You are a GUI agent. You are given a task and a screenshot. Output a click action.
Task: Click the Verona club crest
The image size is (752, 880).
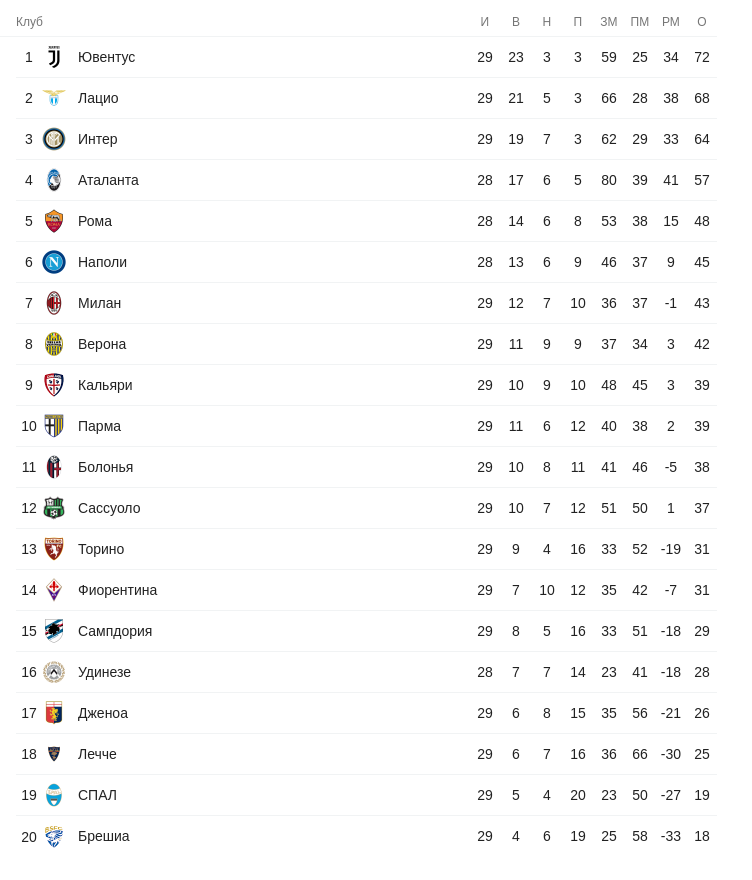54,344
